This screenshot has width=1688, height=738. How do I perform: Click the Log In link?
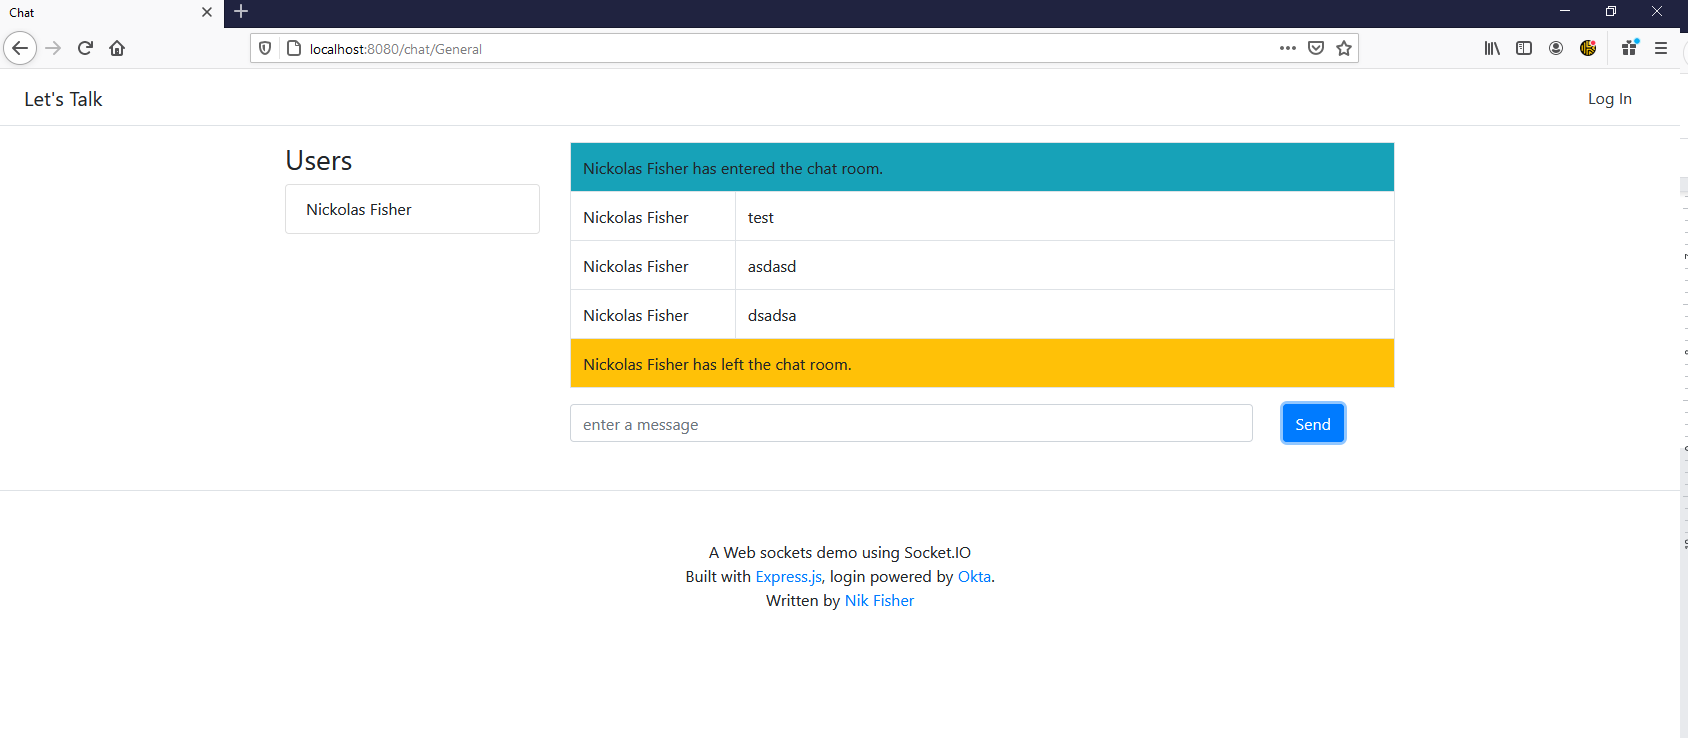(1609, 99)
